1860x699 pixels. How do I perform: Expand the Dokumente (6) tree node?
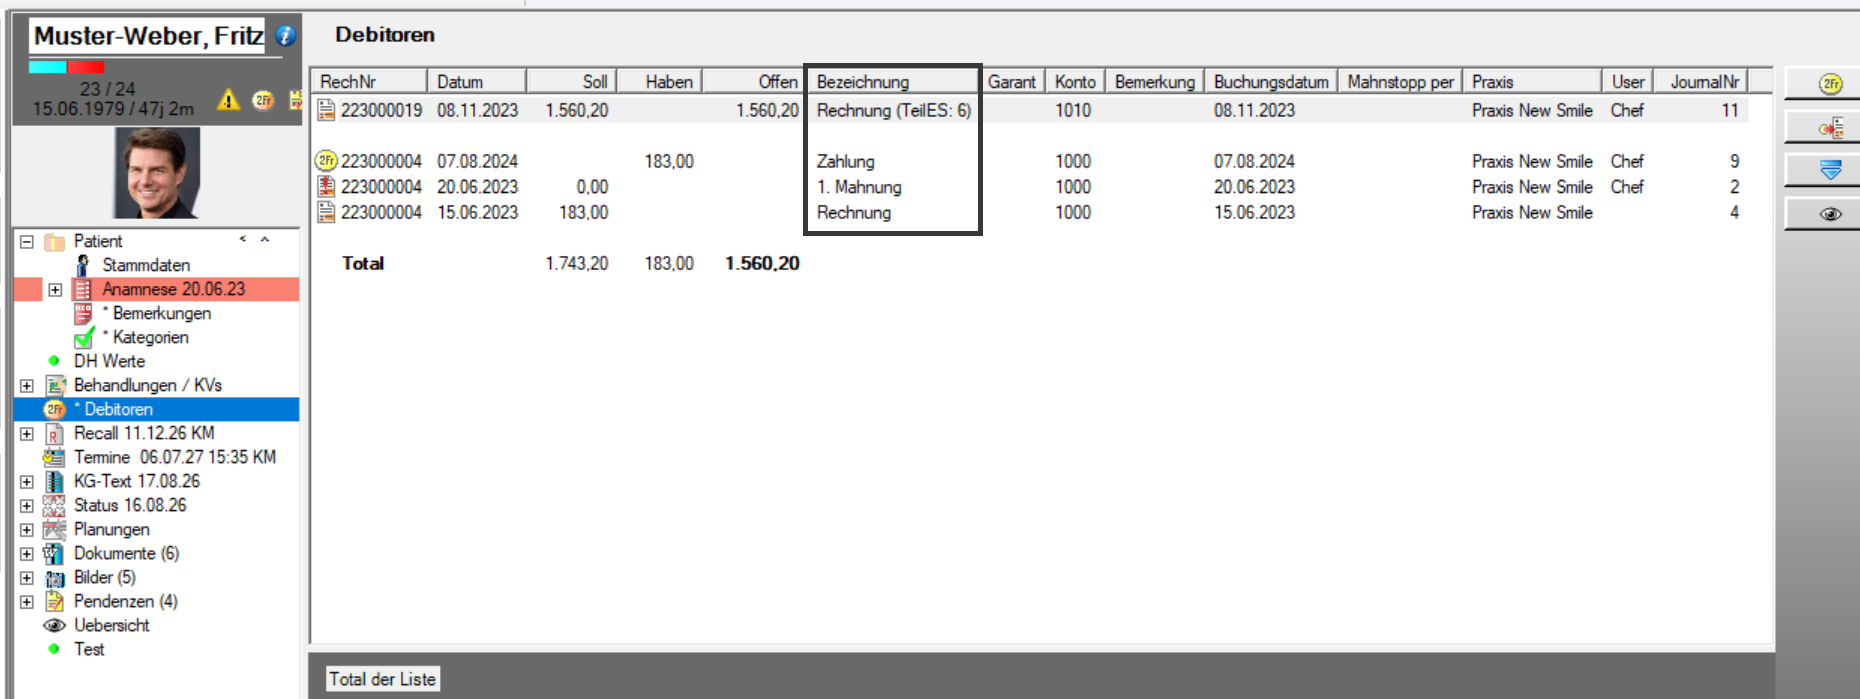click(27, 553)
